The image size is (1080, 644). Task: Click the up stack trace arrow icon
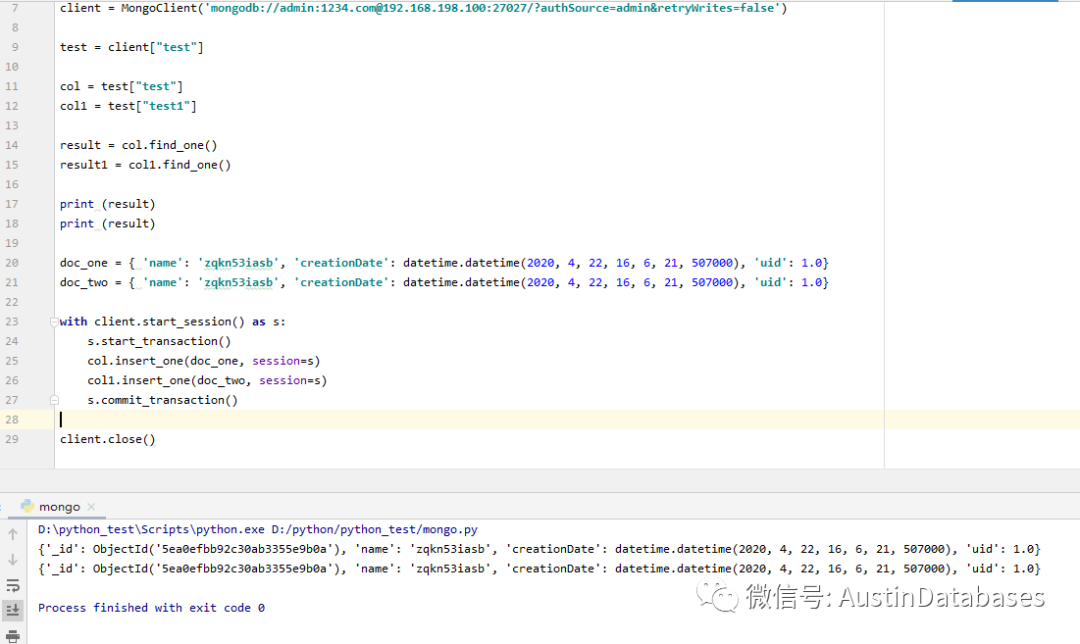click(12, 534)
